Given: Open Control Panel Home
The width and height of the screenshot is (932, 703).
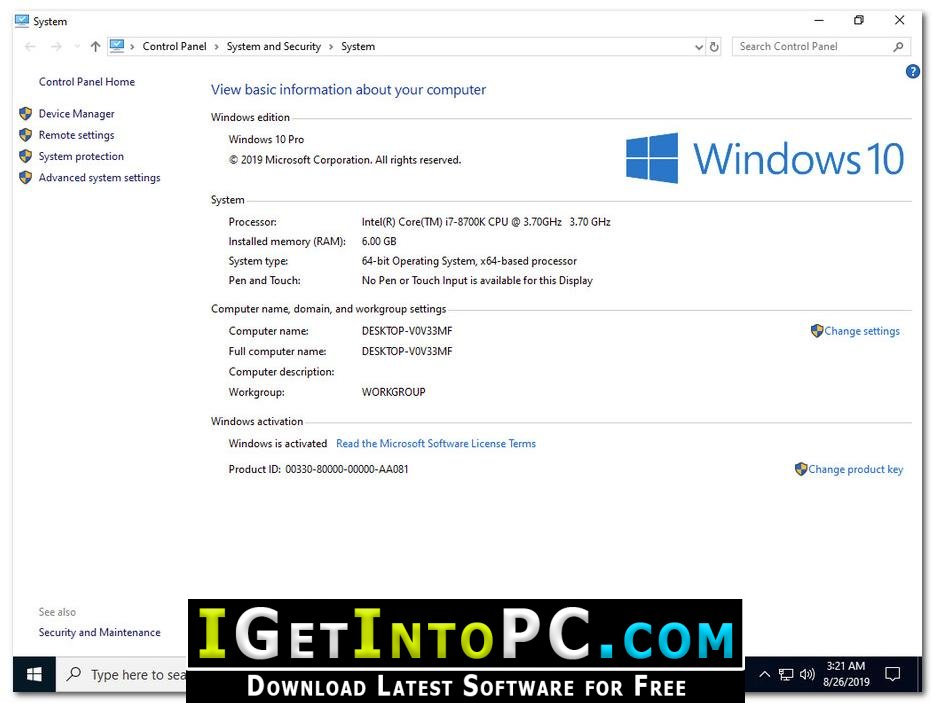Looking at the screenshot, I should pos(87,81).
